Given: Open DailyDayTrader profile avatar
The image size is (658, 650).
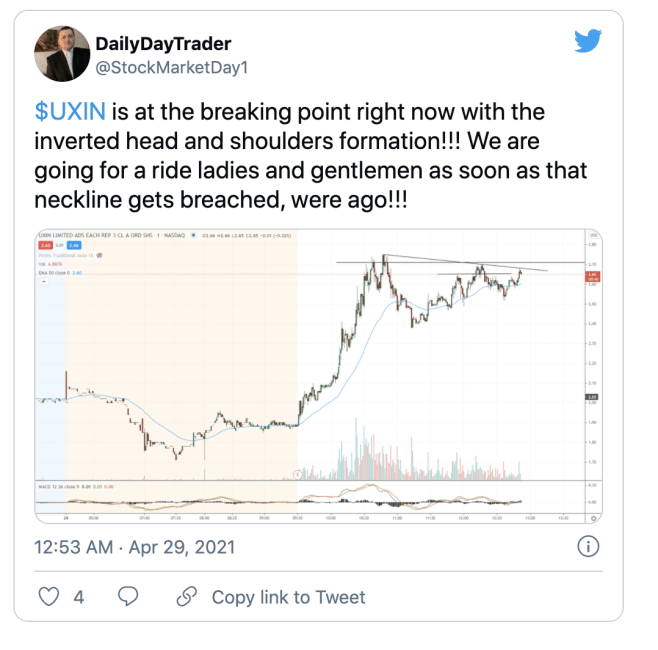Looking at the screenshot, I should [x=62, y=54].
